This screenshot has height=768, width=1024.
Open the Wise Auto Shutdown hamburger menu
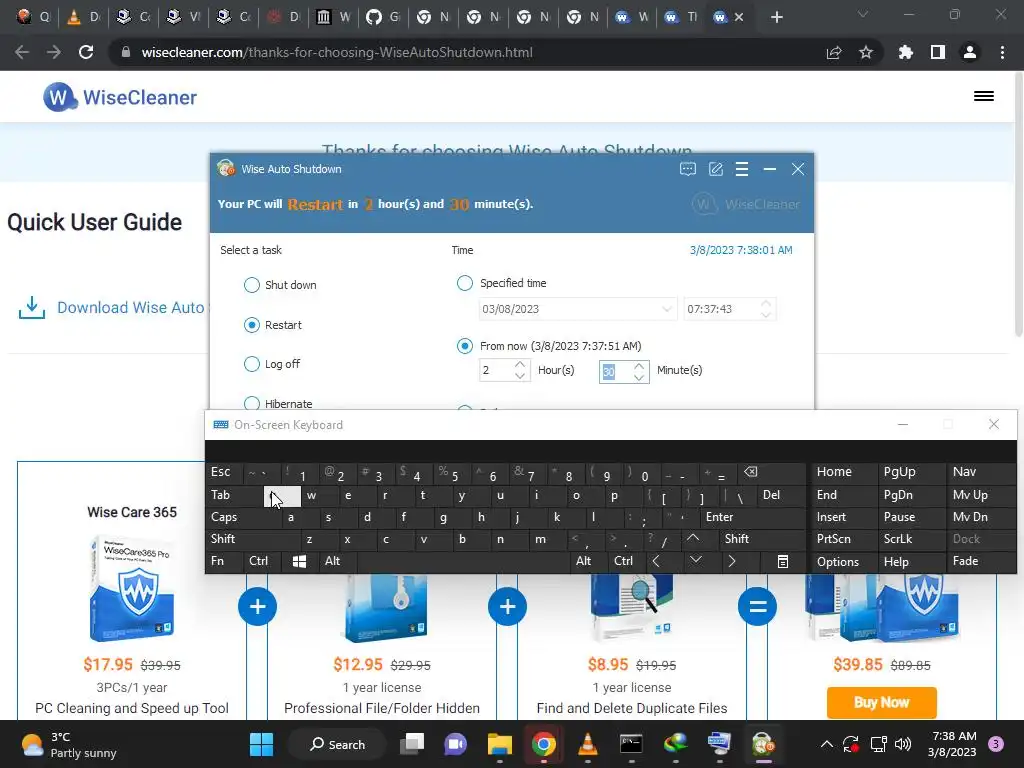pos(742,169)
